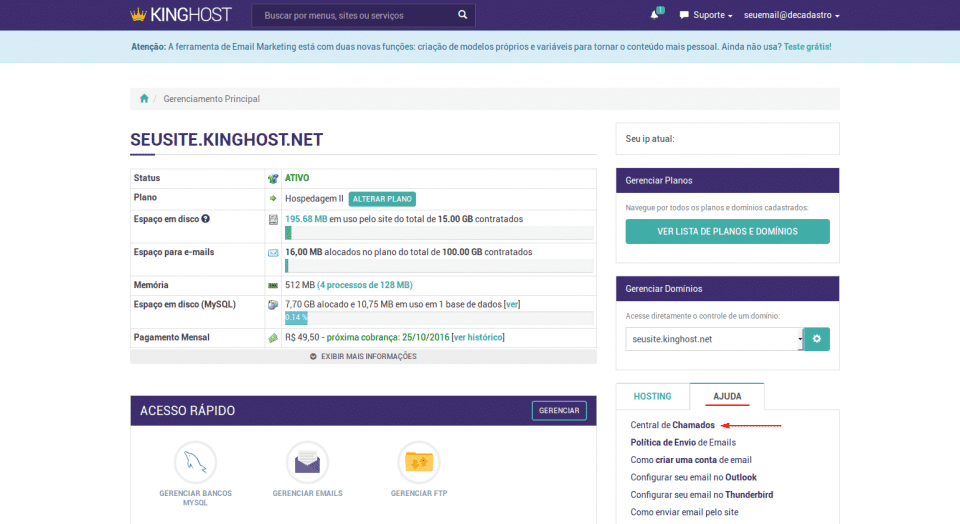The image size is (960, 524).
Task: Expand Exibir mais informações
Action: pyautogui.click(x=363, y=356)
